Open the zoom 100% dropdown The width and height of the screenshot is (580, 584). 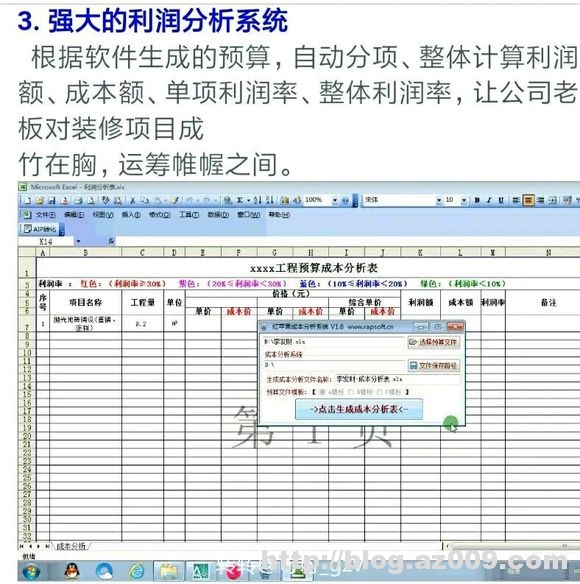(x=335, y=200)
